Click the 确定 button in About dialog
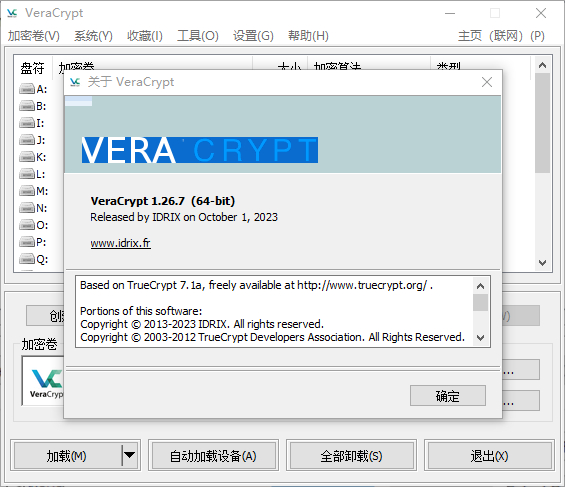The width and height of the screenshot is (565, 487). pos(448,396)
